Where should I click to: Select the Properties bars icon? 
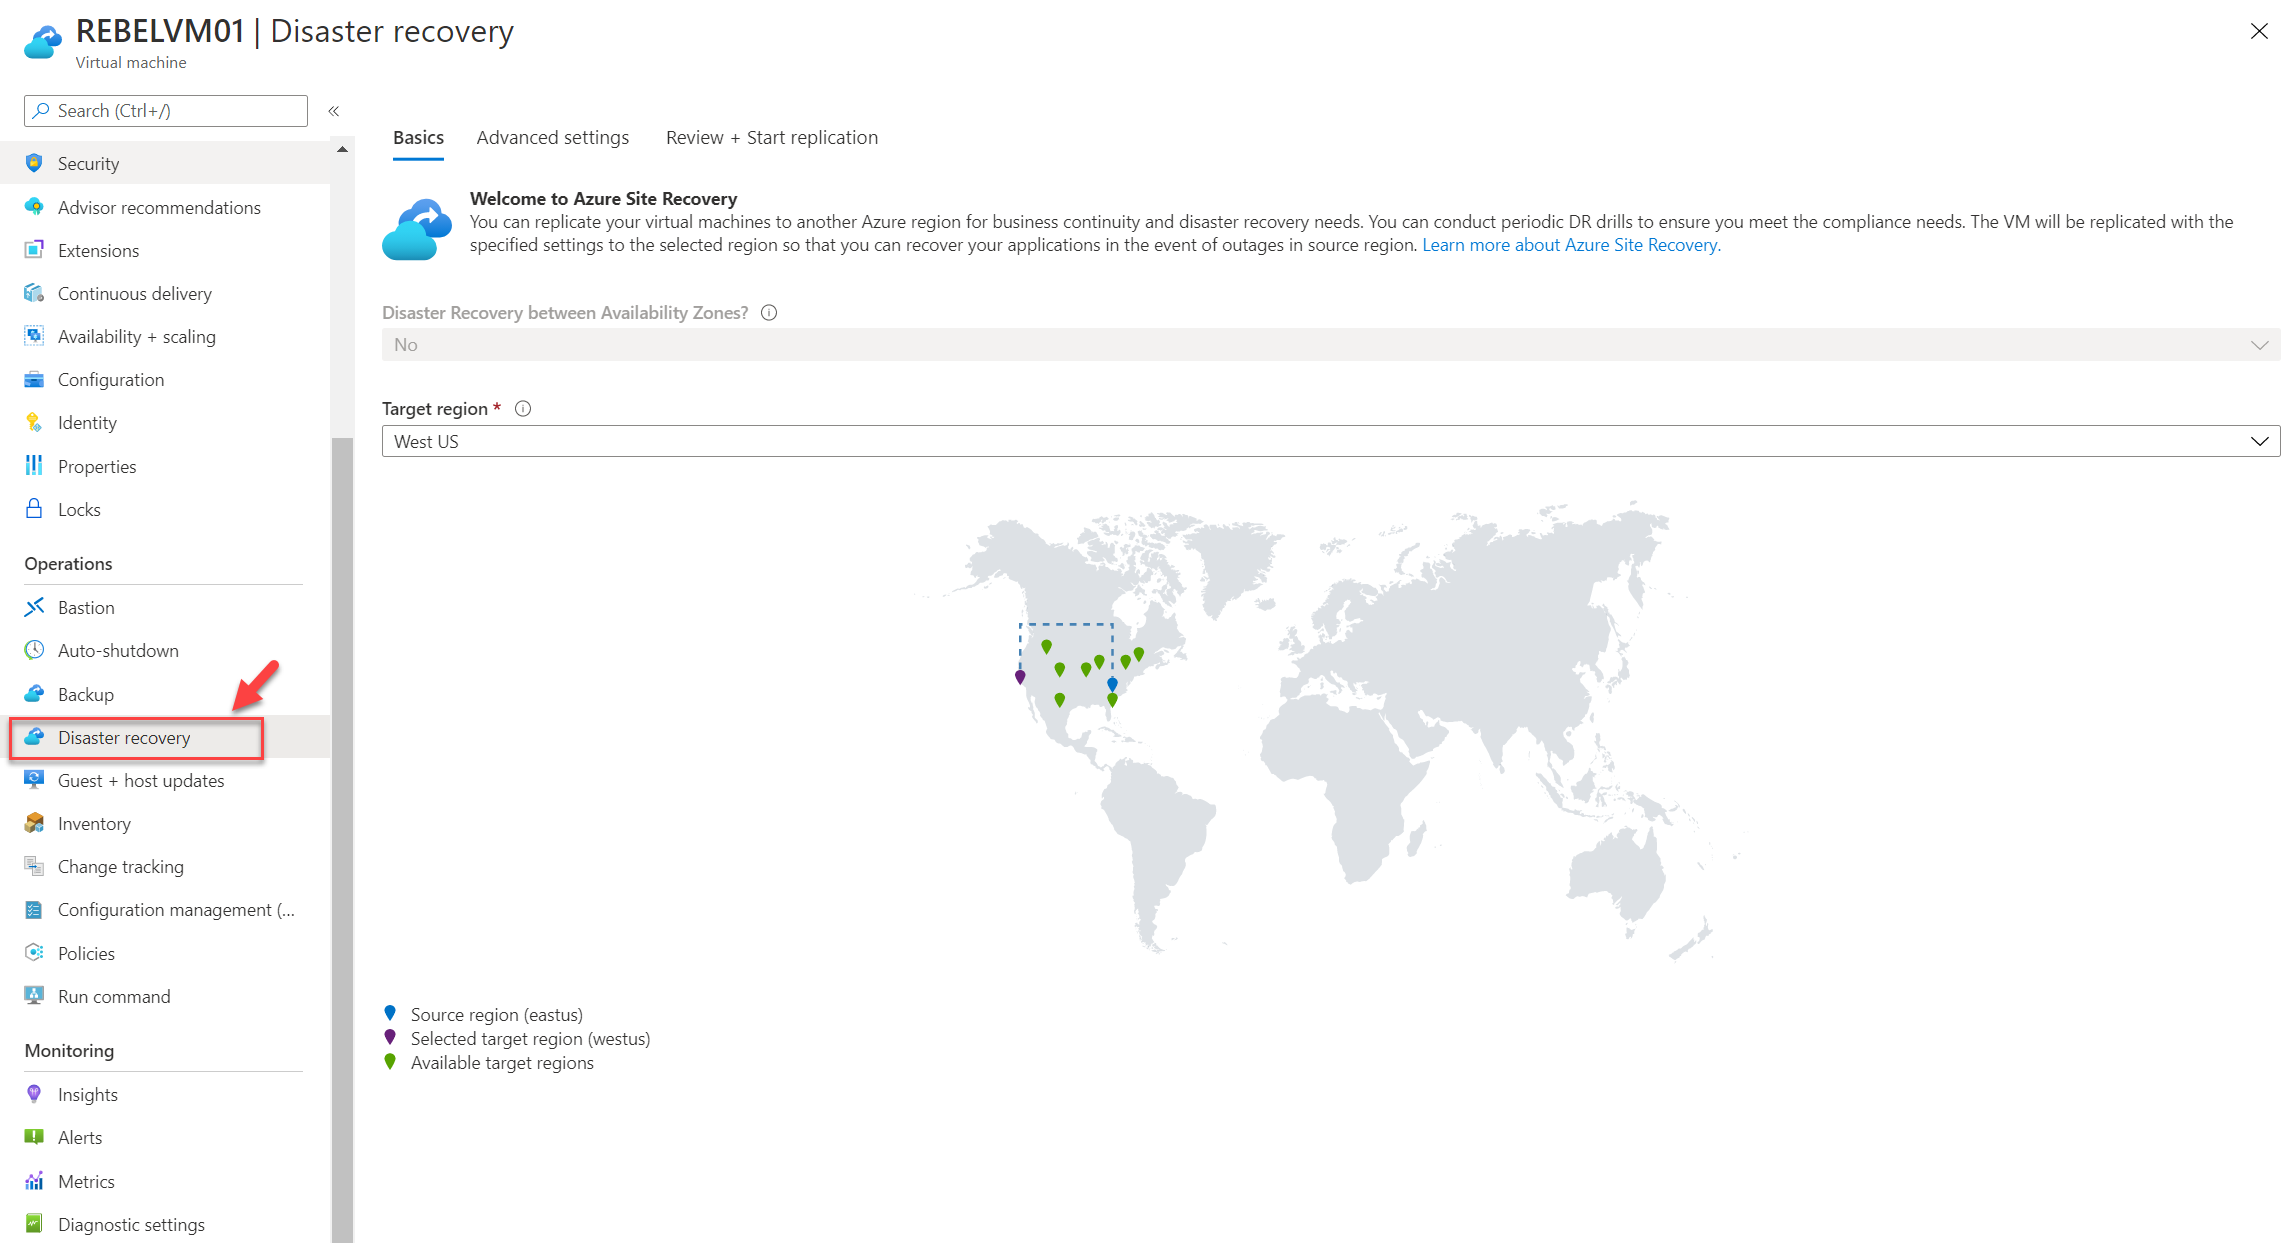[34, 466]
